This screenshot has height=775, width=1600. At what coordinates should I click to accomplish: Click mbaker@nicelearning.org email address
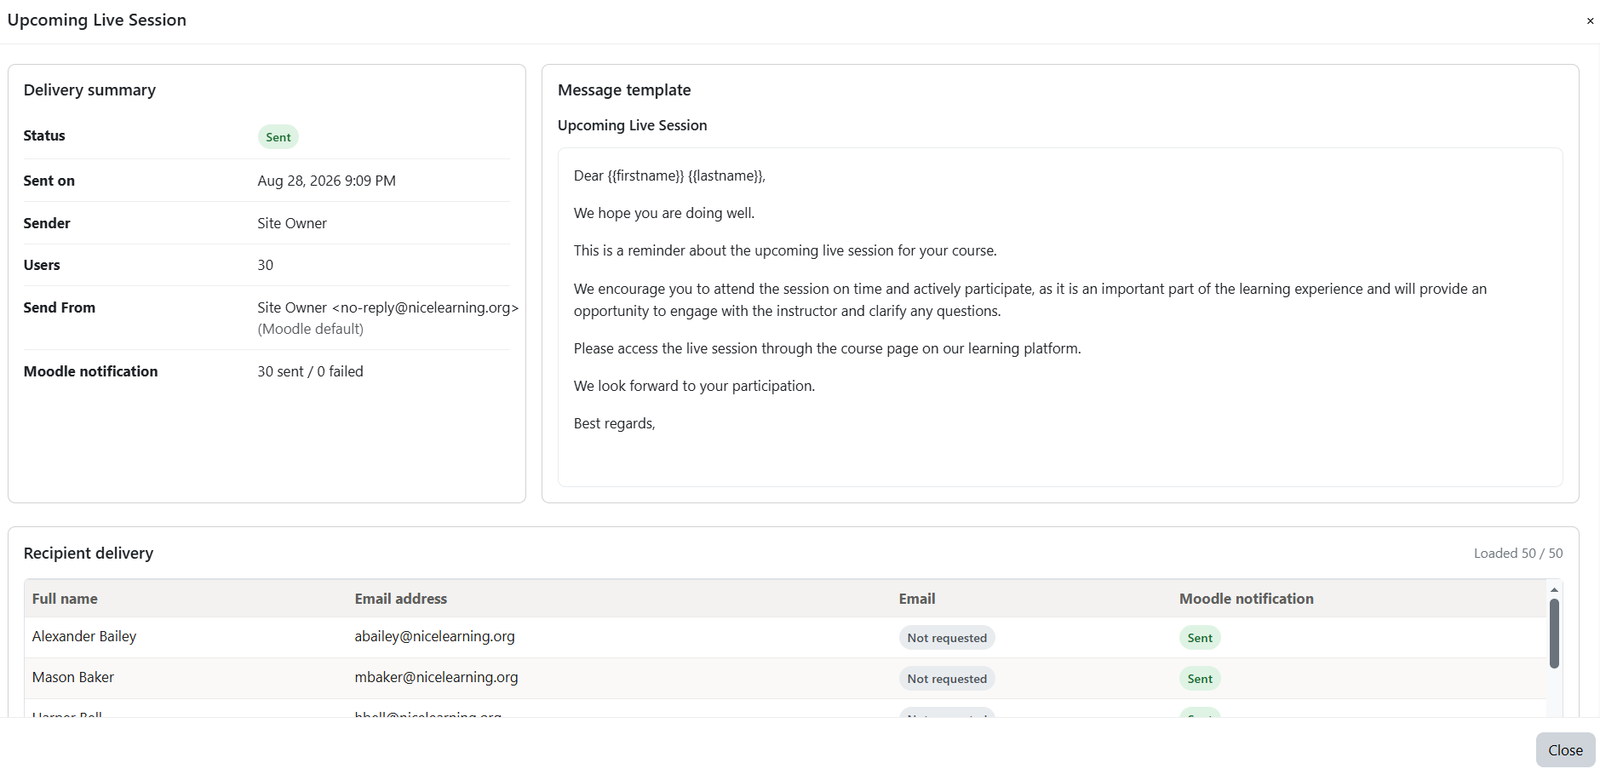pyautogui.click(x=436, y=677)
